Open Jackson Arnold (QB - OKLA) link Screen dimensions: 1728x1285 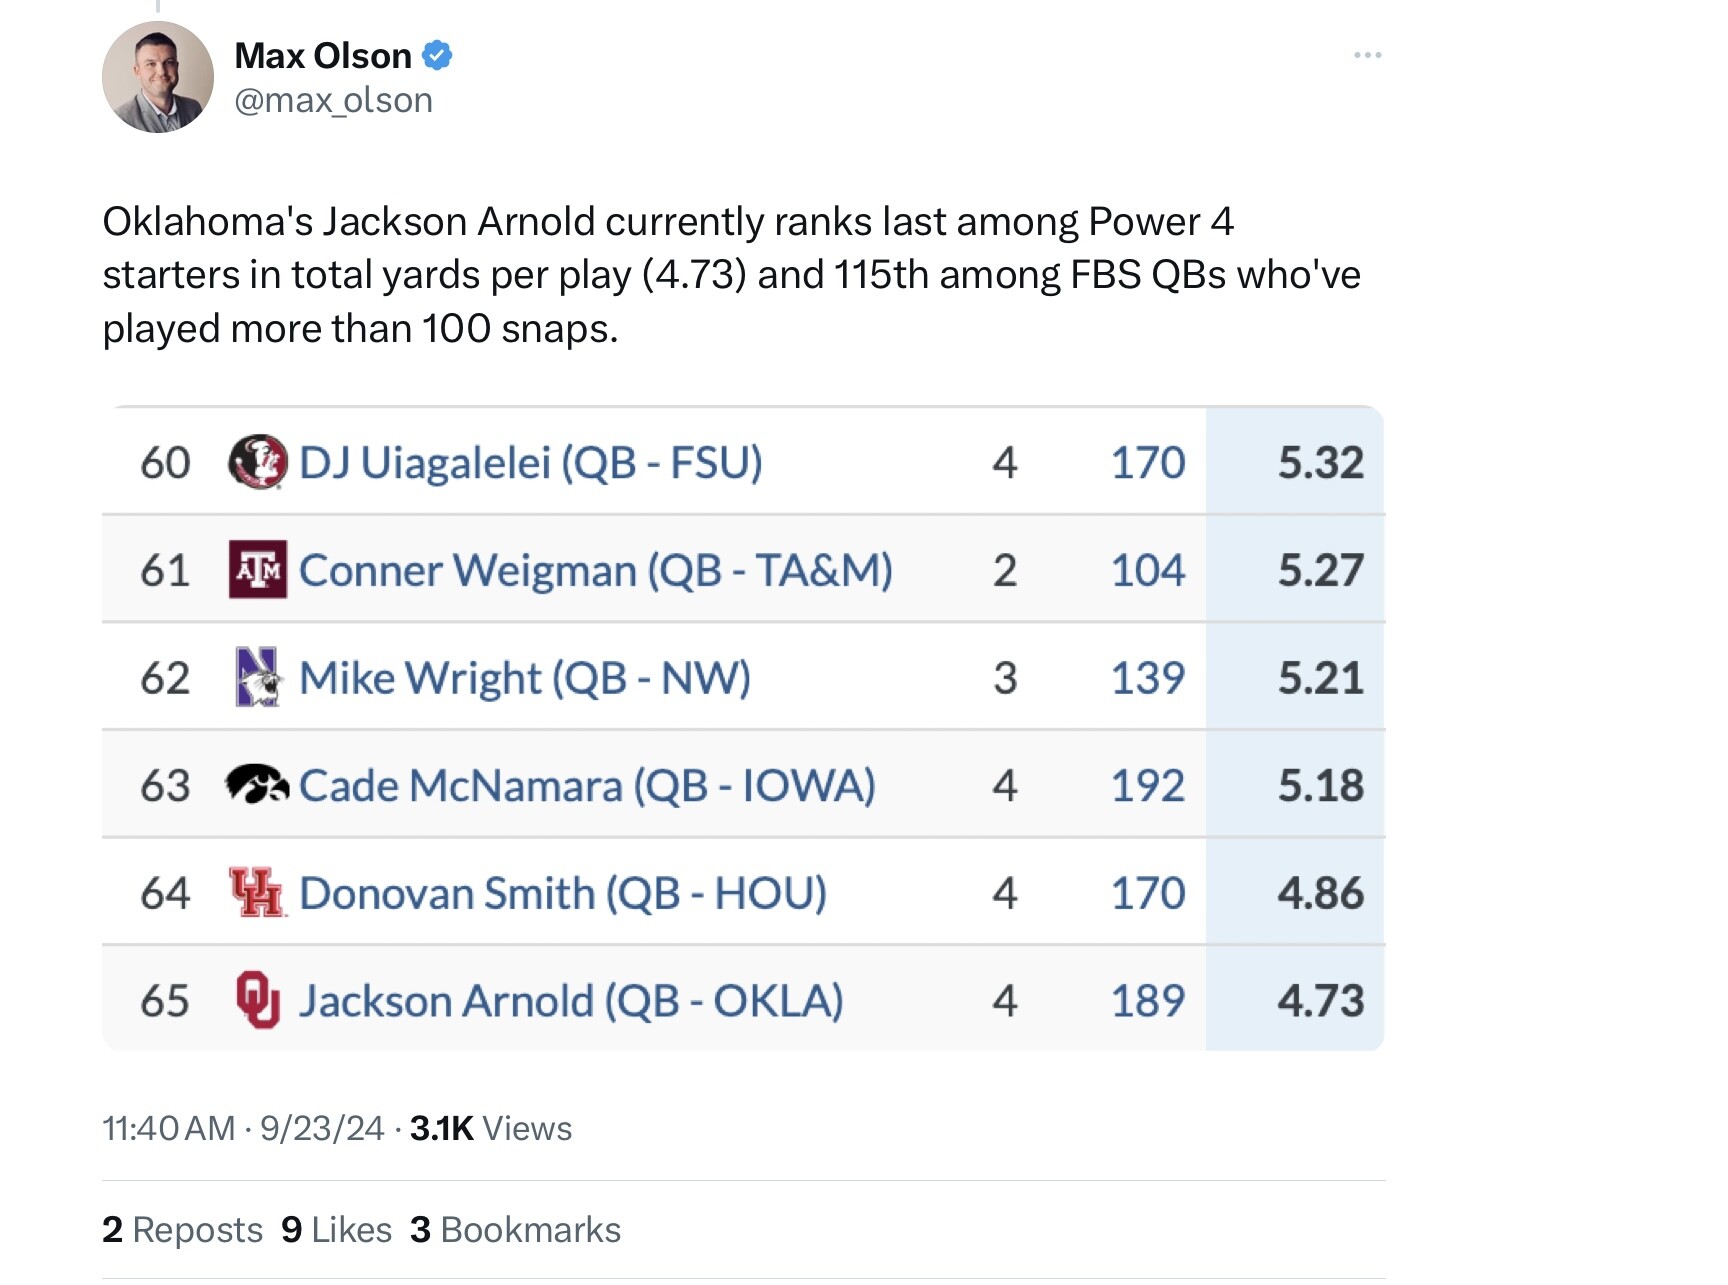click(571, 1001)
